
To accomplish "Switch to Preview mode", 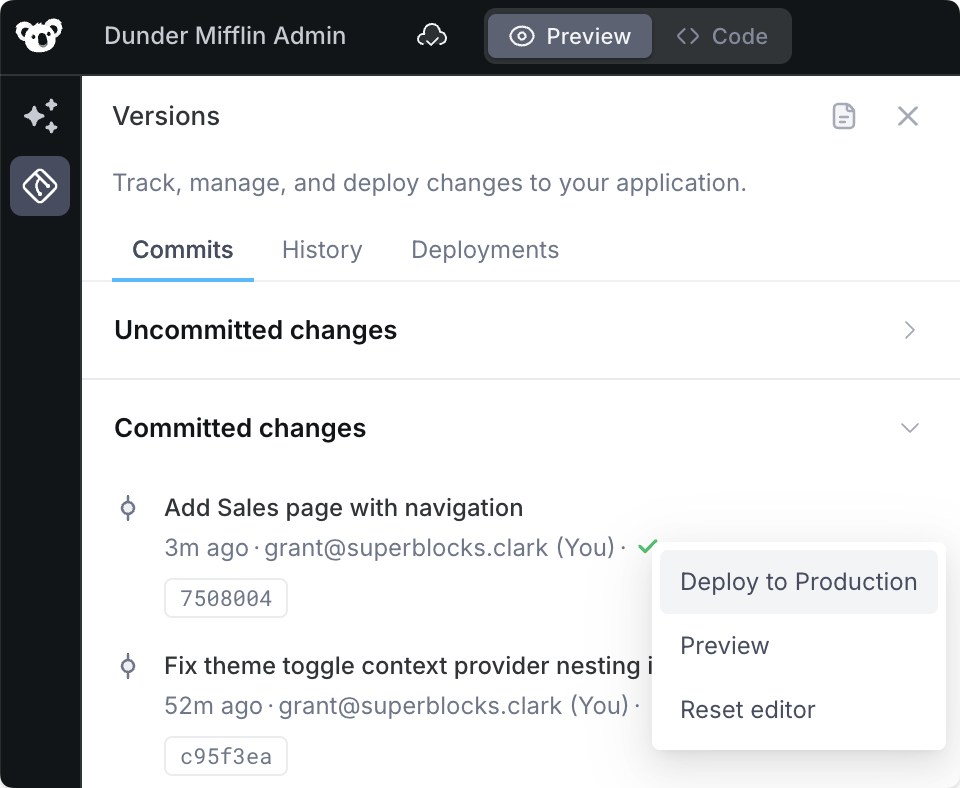I will [570, 37].
